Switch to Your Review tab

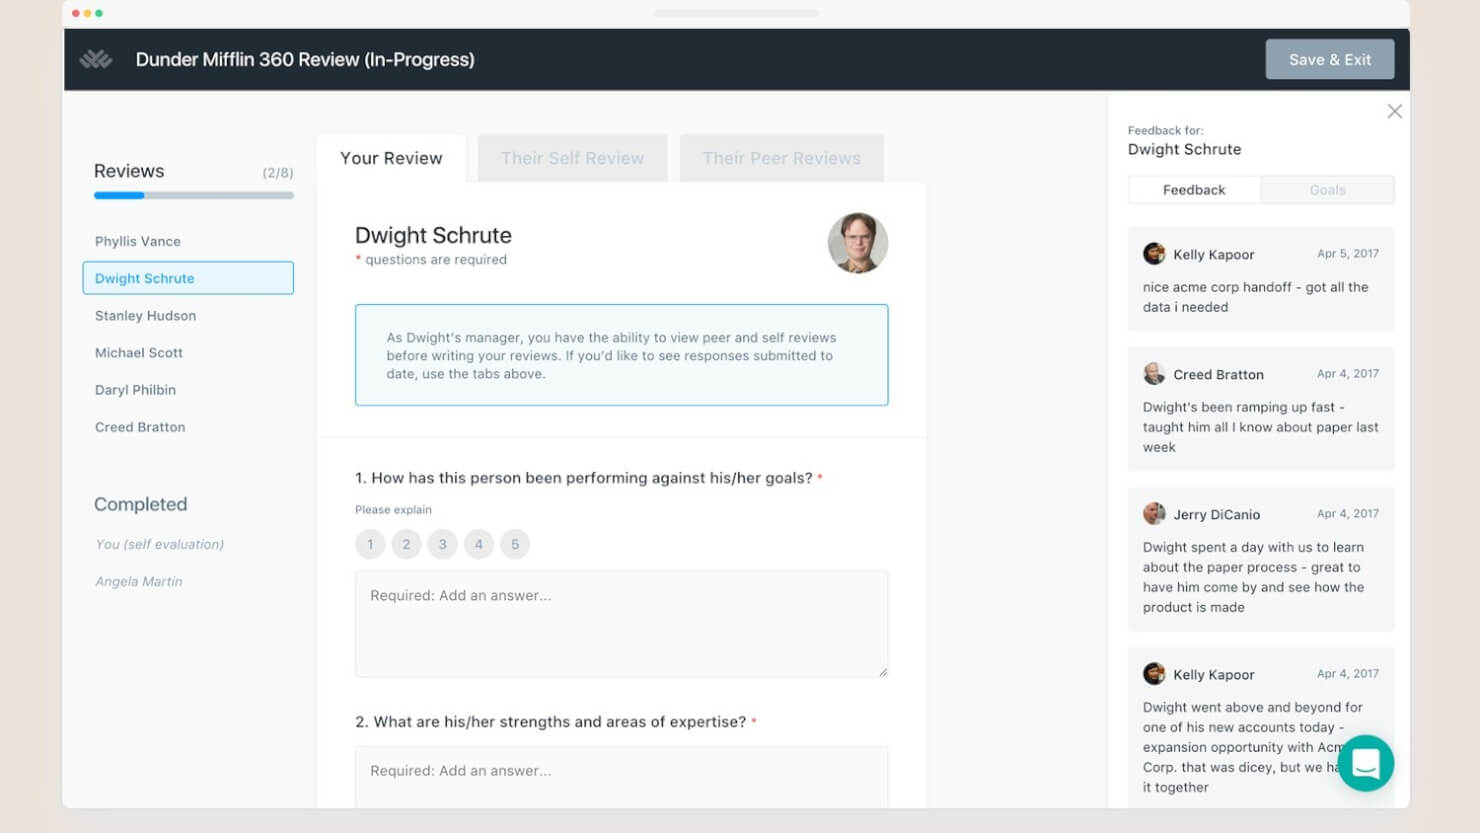(x=391, y=158)
